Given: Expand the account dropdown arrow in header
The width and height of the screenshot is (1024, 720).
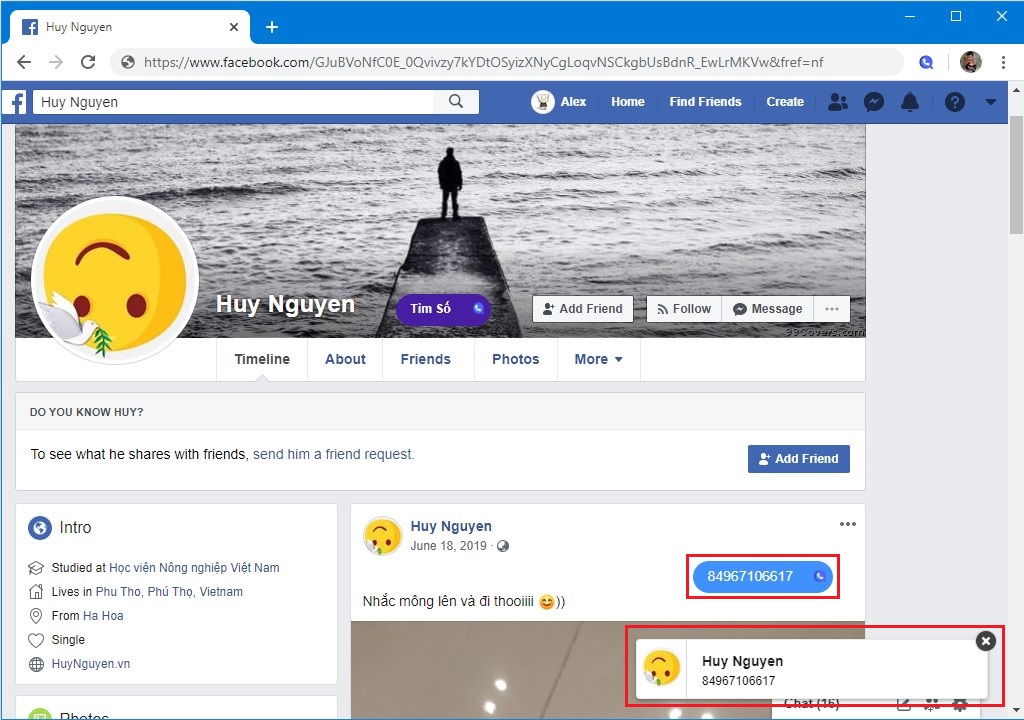Looking at the screenshot, I should pos(991,102).
